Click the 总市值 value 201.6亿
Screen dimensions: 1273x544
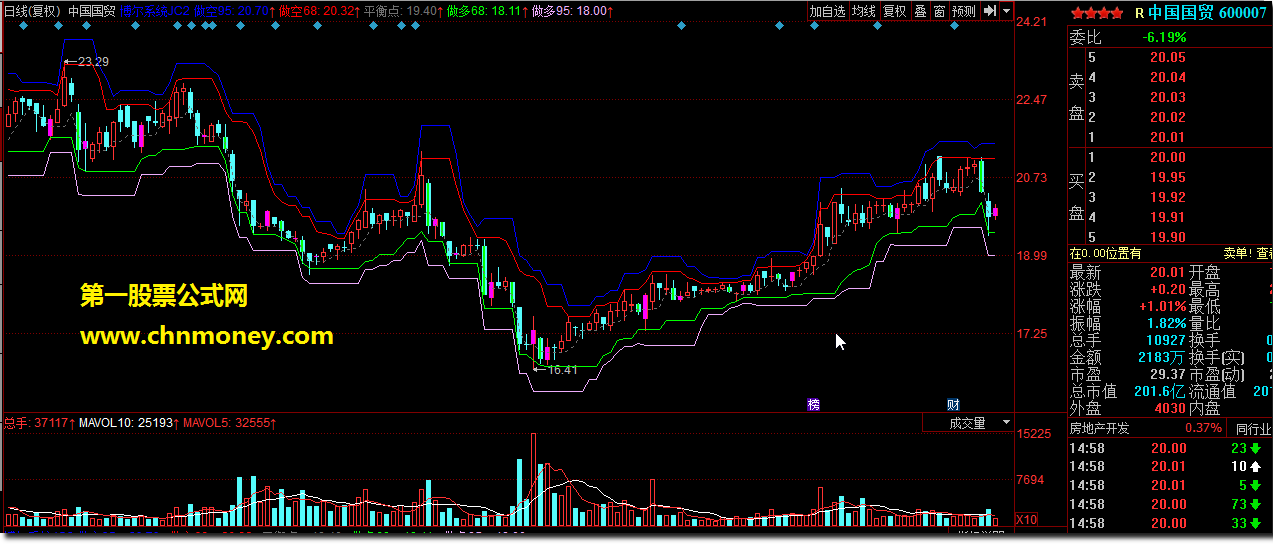(x=1158, y=391)
